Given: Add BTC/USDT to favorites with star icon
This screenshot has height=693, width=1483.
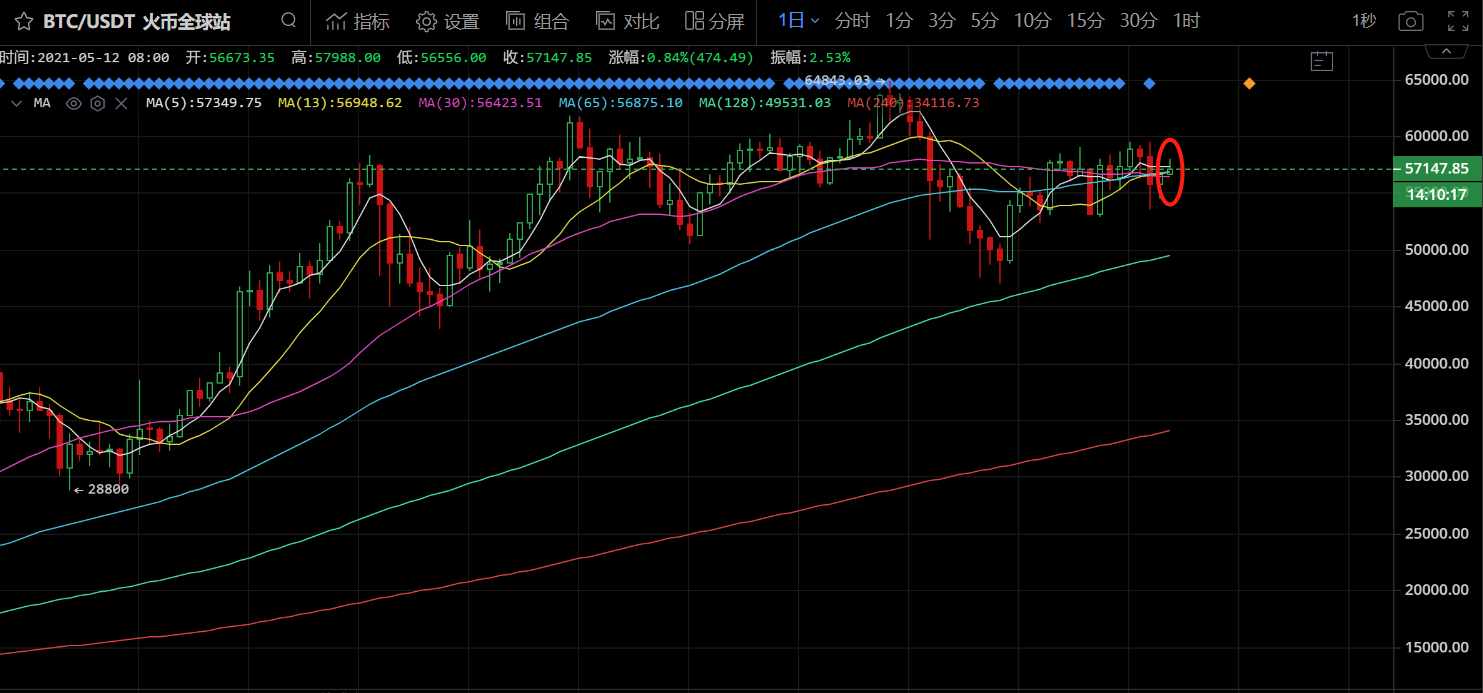Looking at the screenshot, I should [x=24, y=21].
